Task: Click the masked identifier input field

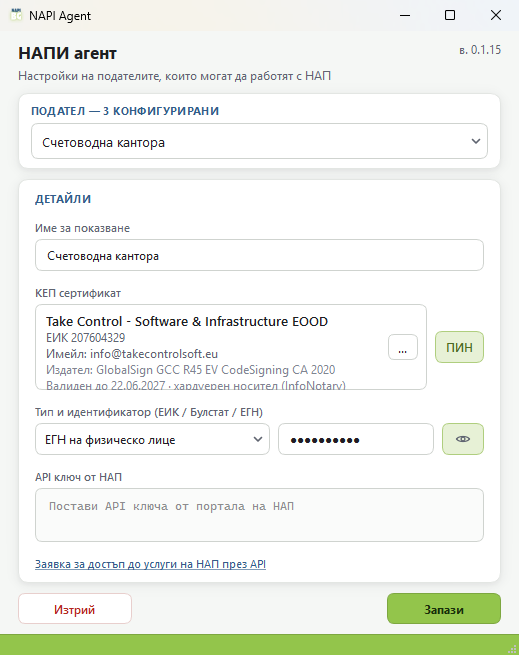Action: 356,439
